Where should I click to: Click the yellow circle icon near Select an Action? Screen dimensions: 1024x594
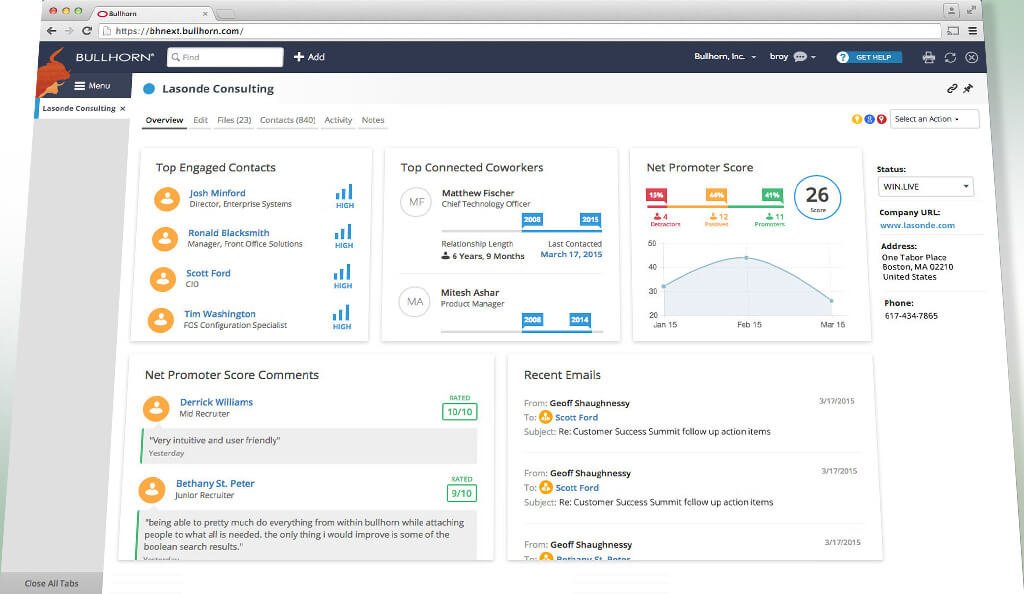pos(857,119)
